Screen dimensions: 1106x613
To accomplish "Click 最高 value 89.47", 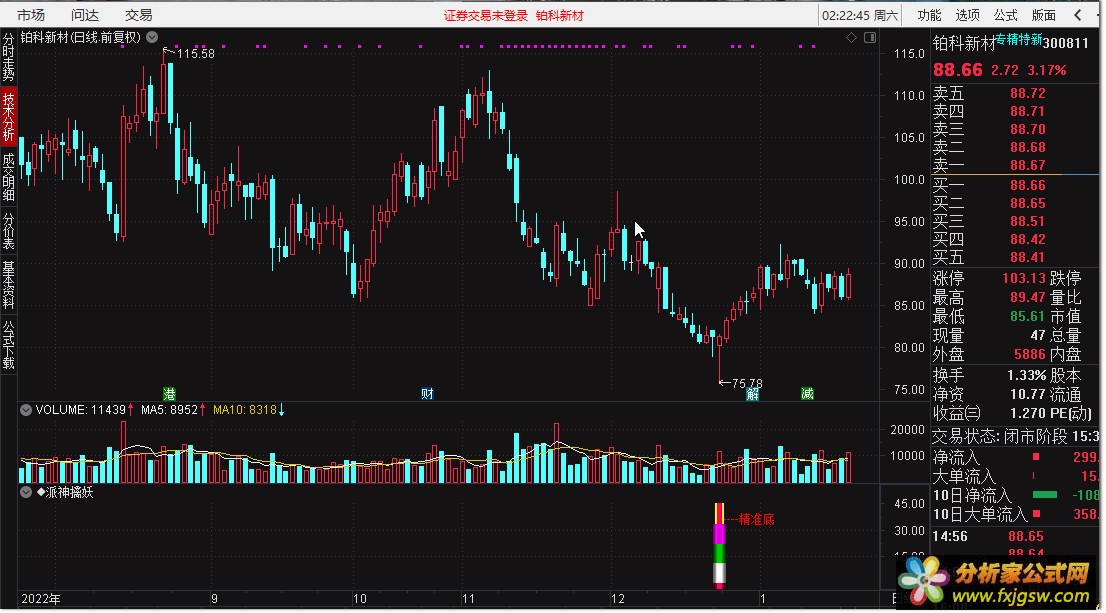I will 1028,297.
